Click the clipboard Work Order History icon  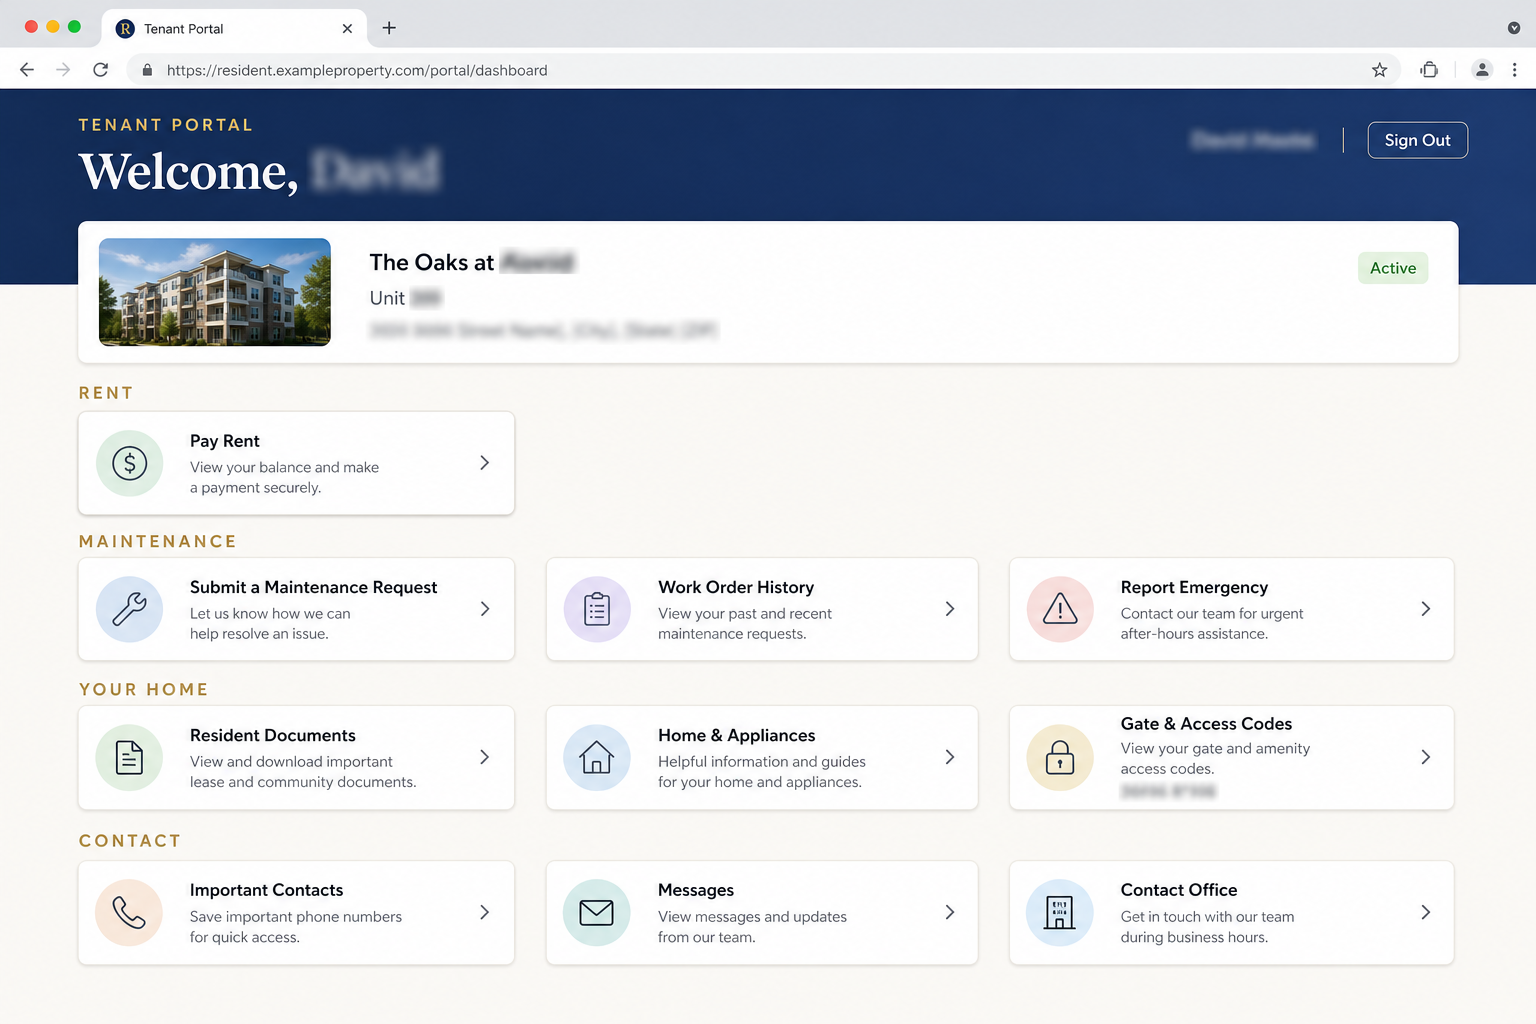597,609
